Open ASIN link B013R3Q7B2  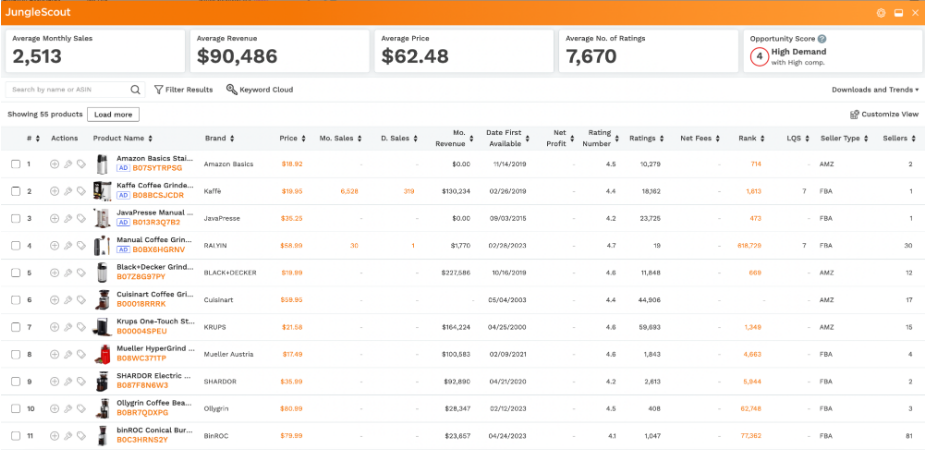tap(156, 223)
